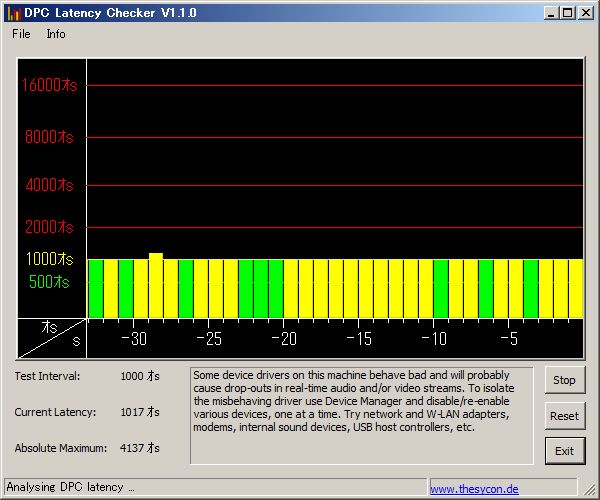Click the green 500 µs scale label
Image resolution: width=600 pixels, height=500 pixels.
pos(49,282)
